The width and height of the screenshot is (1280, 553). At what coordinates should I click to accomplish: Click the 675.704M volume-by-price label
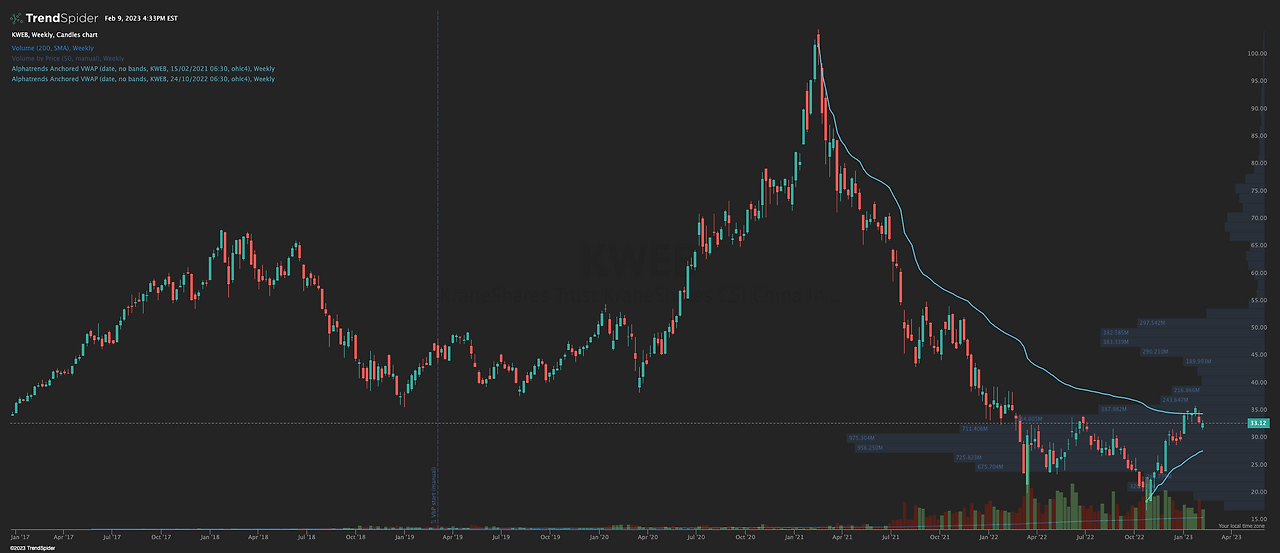[989, 466]
